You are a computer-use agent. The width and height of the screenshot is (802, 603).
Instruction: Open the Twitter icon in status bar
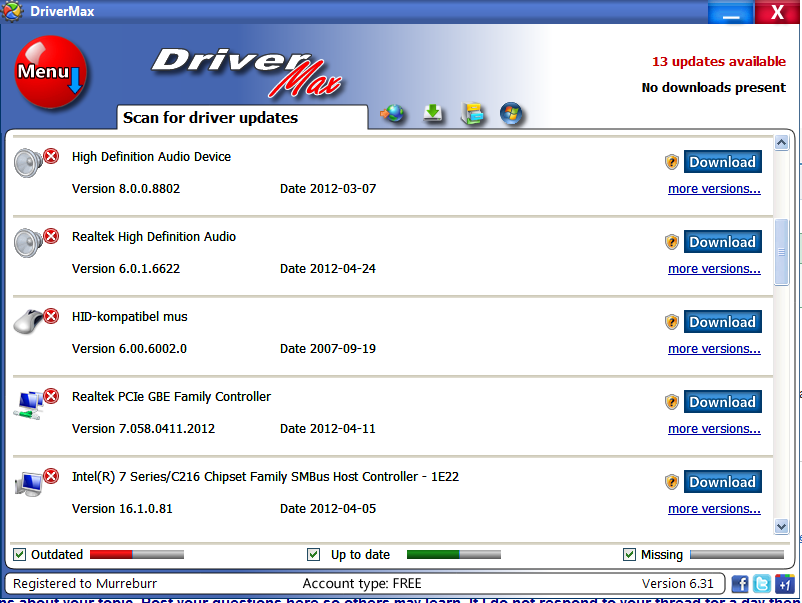761,584
